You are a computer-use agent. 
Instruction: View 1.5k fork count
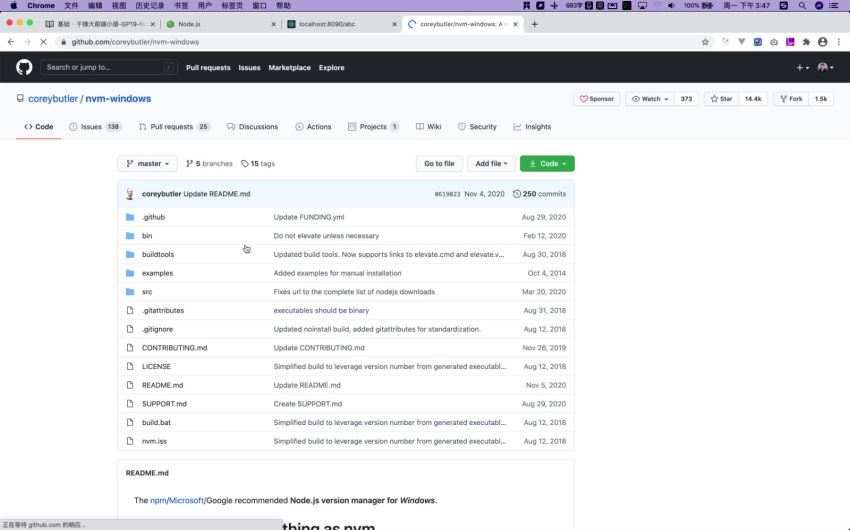[x=821, y=99]
